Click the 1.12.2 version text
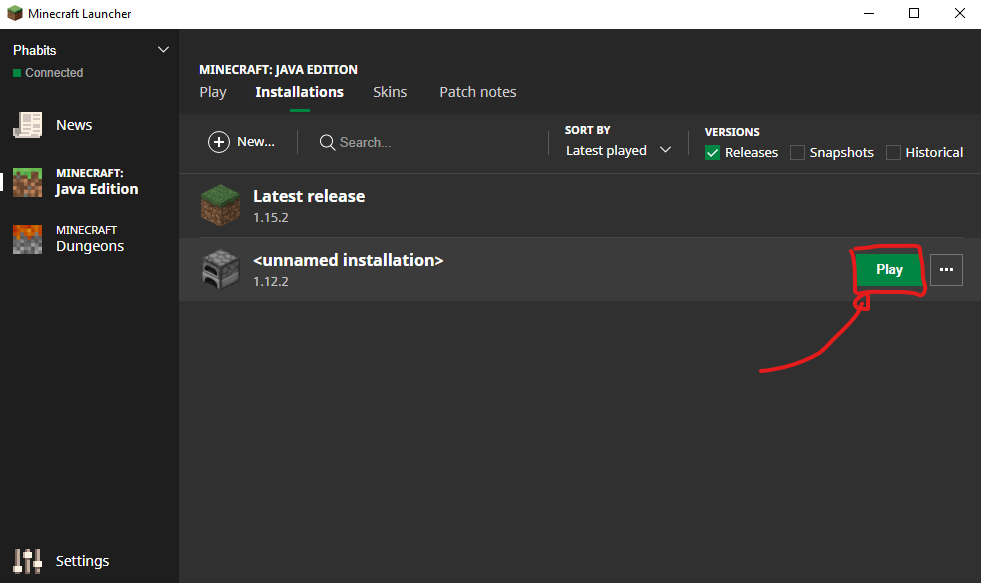981x583 pixels. [x=271, y=281]
